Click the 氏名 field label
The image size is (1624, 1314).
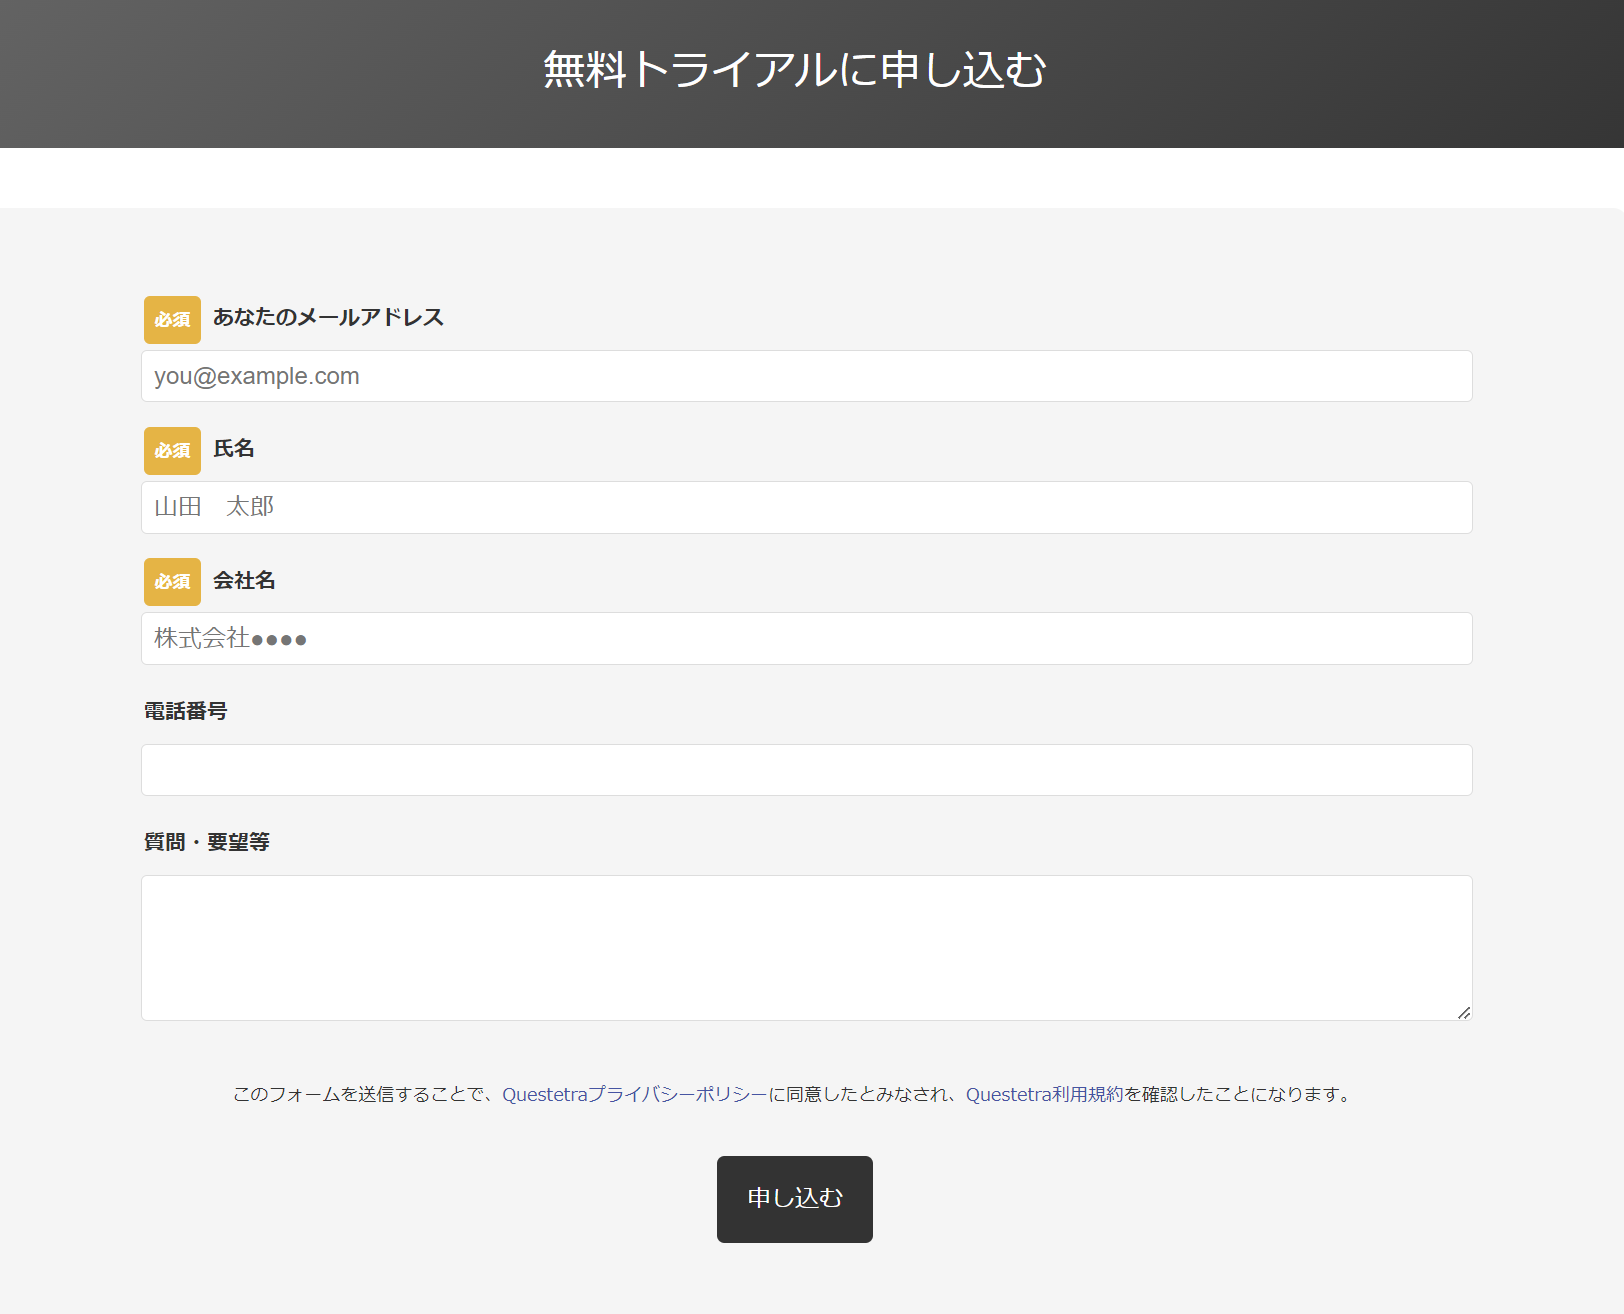[234, 449]
